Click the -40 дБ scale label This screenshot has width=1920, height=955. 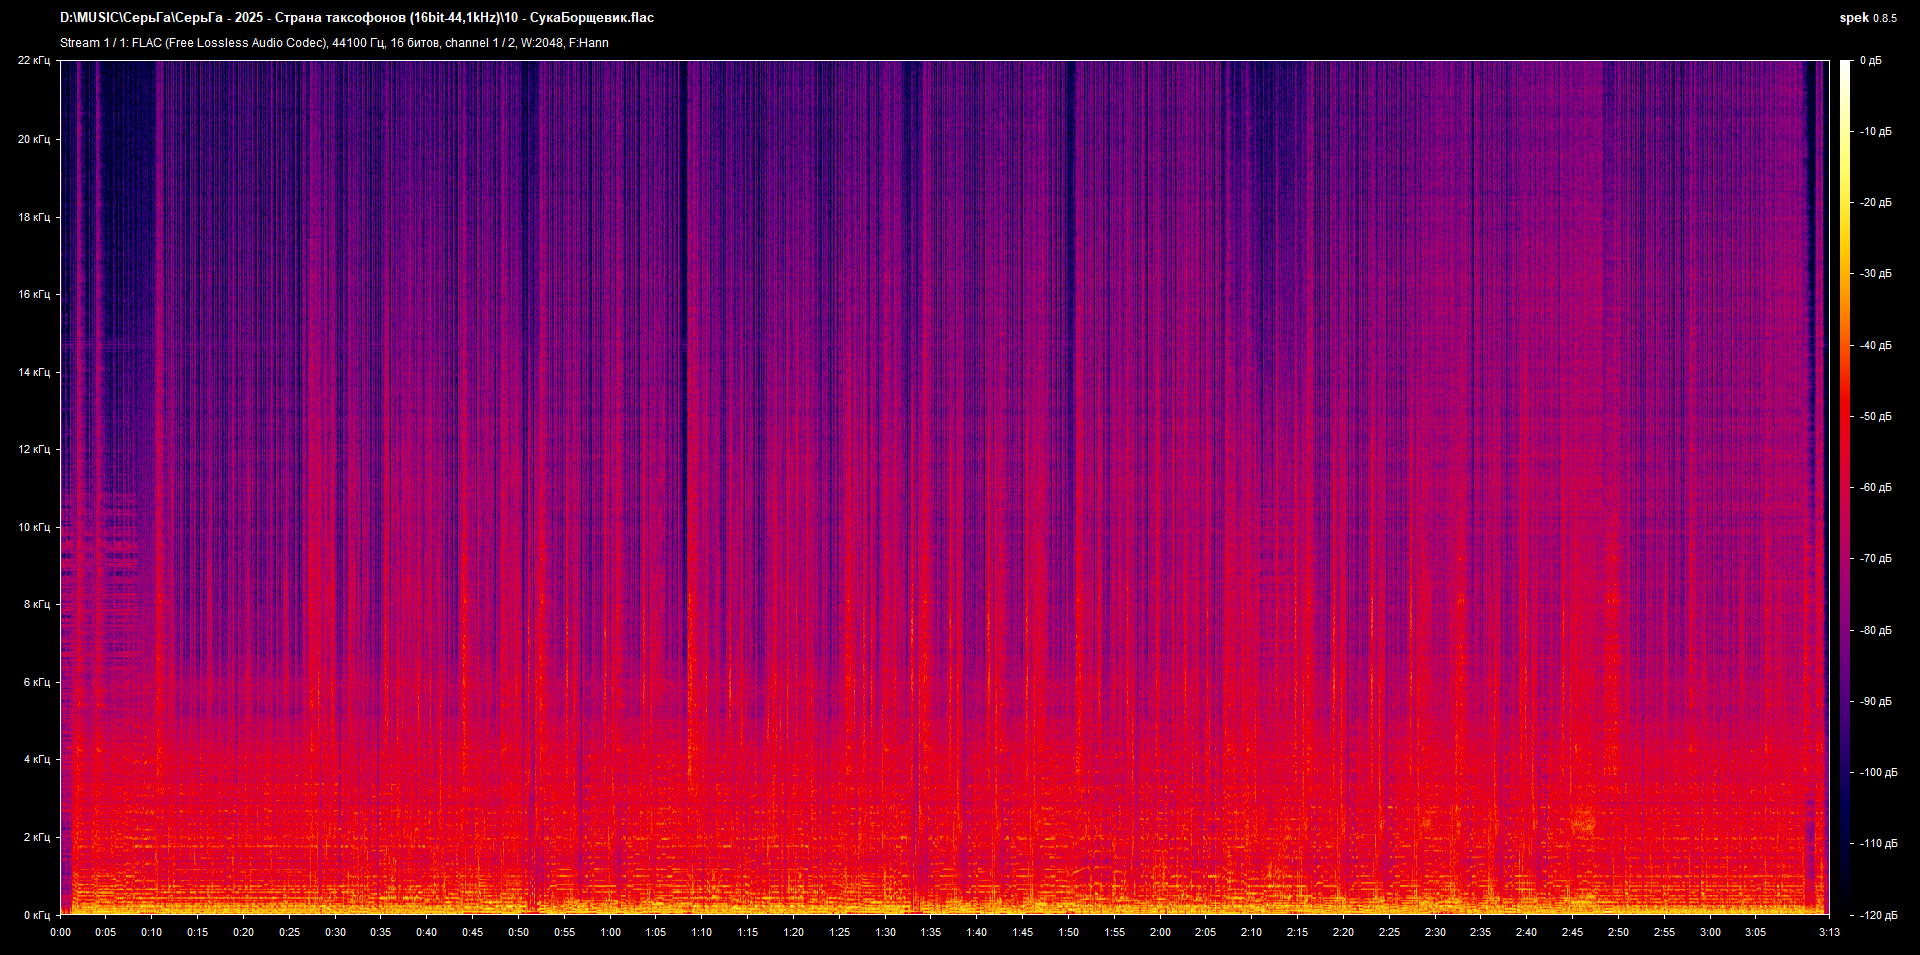tap(1875, 346)
